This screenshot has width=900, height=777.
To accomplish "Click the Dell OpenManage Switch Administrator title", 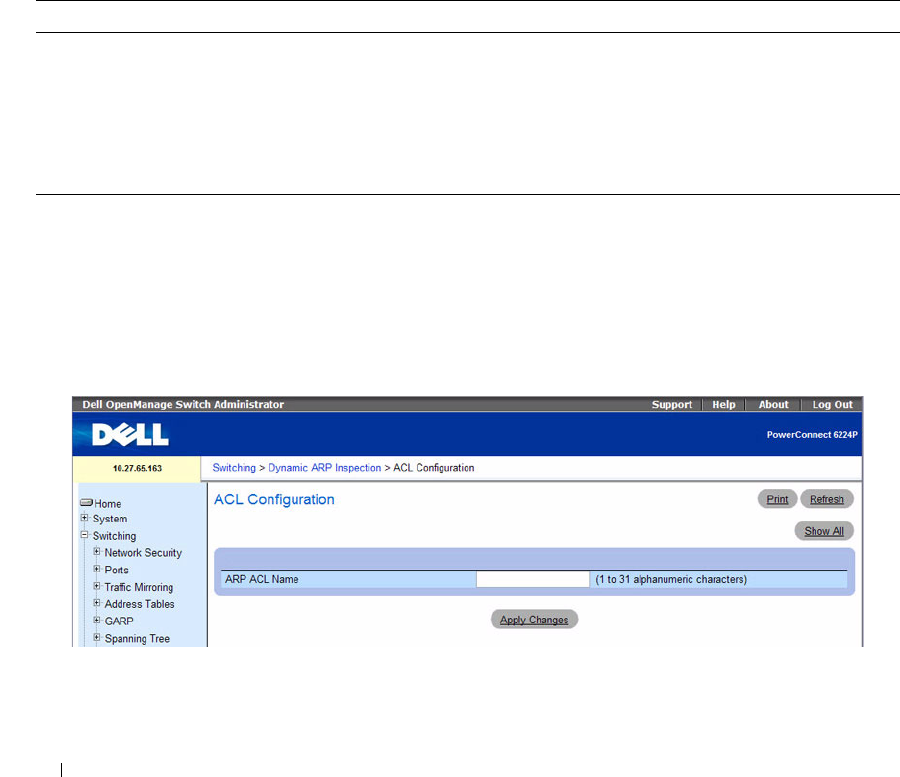I will (x=183, y=405).
